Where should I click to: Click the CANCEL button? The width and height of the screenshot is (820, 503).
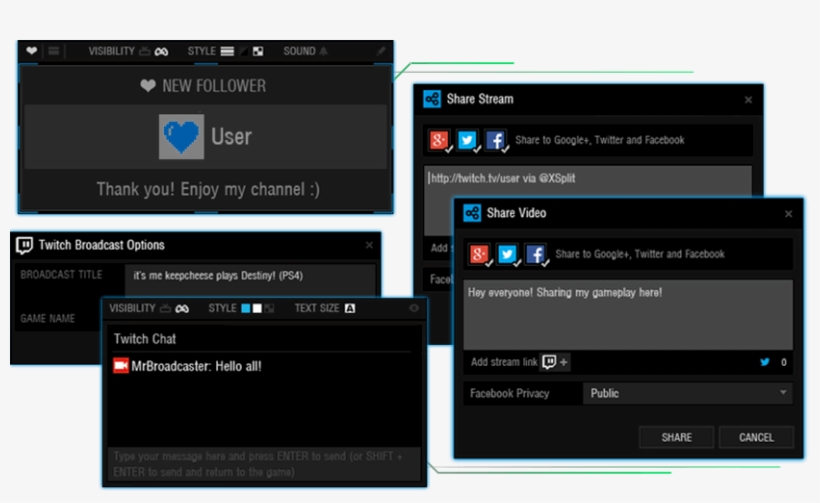[x=756, y=437]
